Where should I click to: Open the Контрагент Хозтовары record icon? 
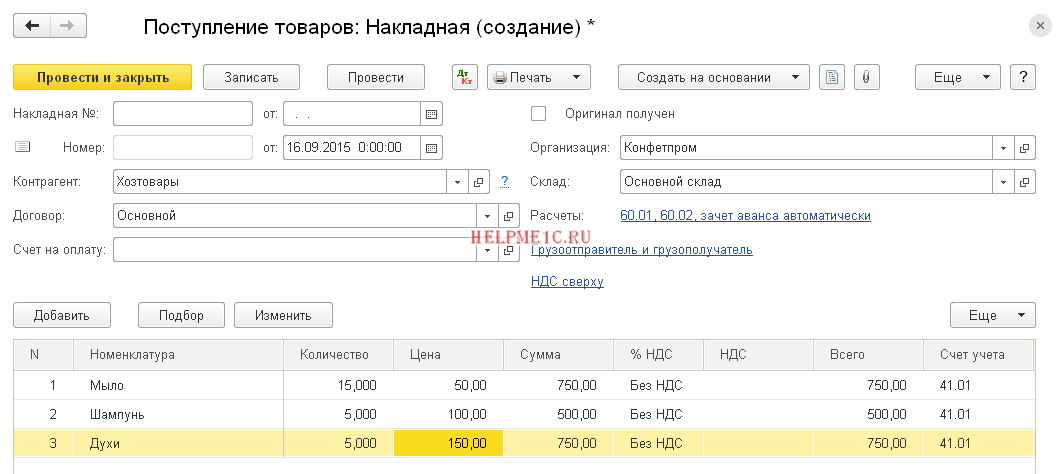pos(478,182)
